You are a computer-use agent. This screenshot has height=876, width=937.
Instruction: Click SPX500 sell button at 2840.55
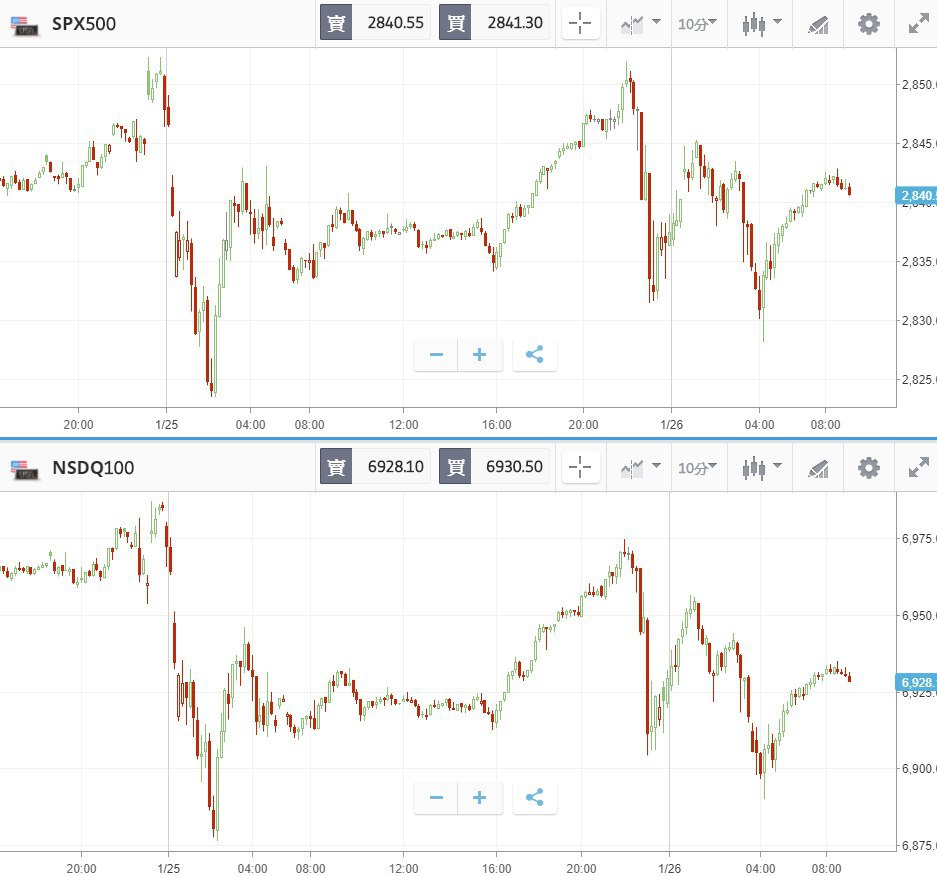click(x=375, y=23)
